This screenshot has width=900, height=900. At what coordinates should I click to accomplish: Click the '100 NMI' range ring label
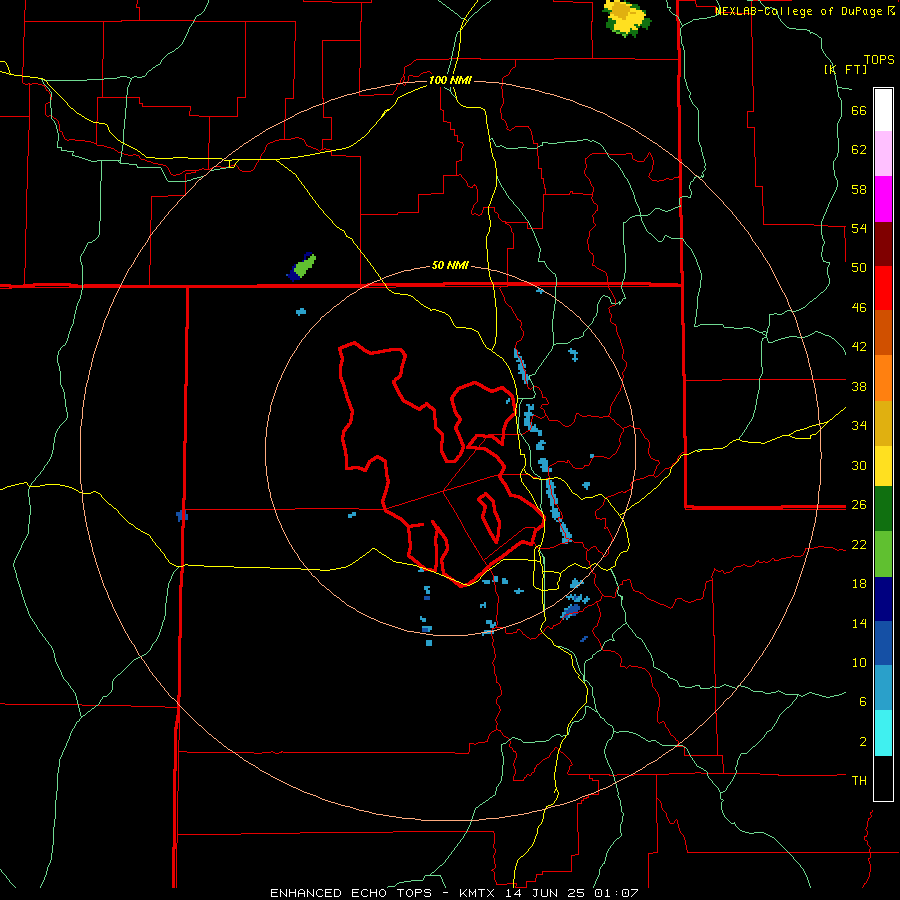coord(450,80)
